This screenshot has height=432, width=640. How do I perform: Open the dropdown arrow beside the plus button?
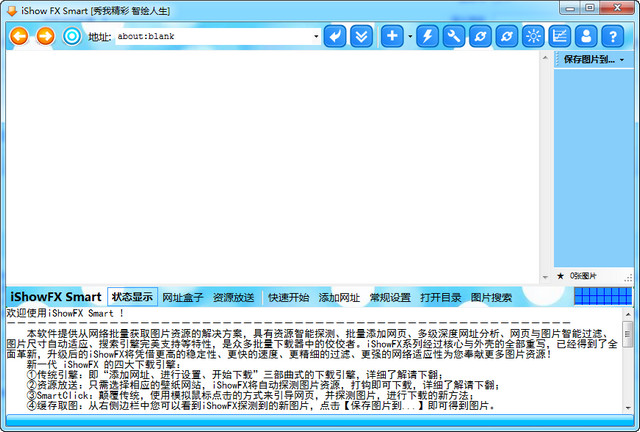point(410,36)
